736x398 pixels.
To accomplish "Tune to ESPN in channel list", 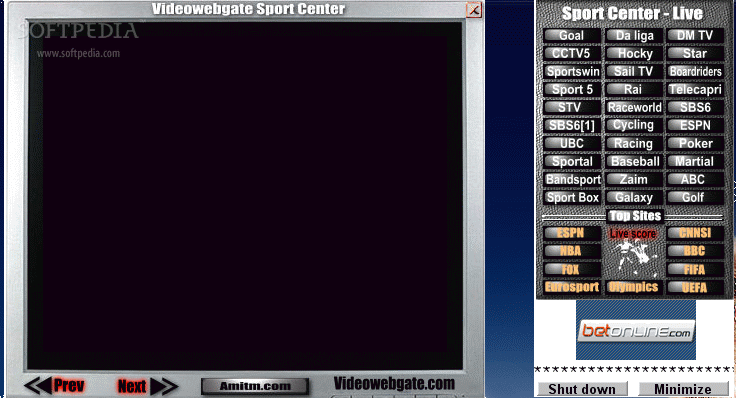I will pyautogui.click(x=695, y=125).
